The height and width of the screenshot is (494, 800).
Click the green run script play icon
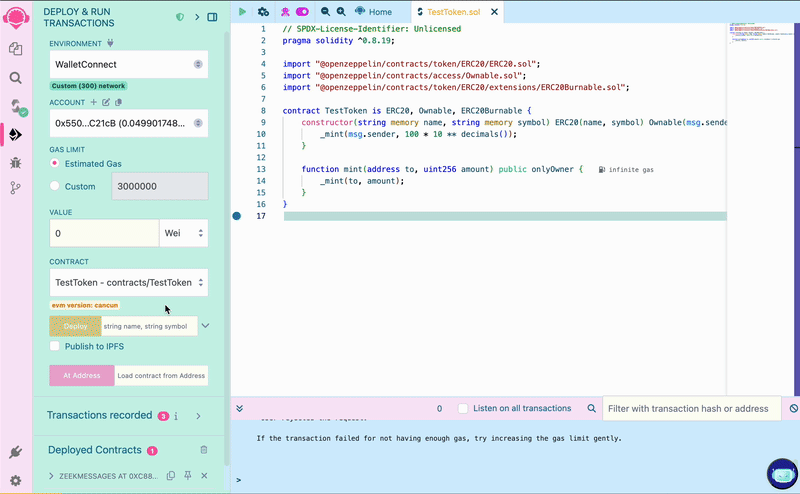[242, 12]
